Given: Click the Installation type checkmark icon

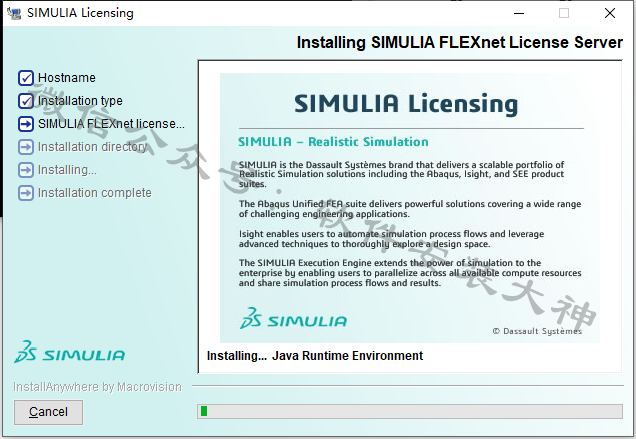Looking at the screenshot, I should pos(26,101).
